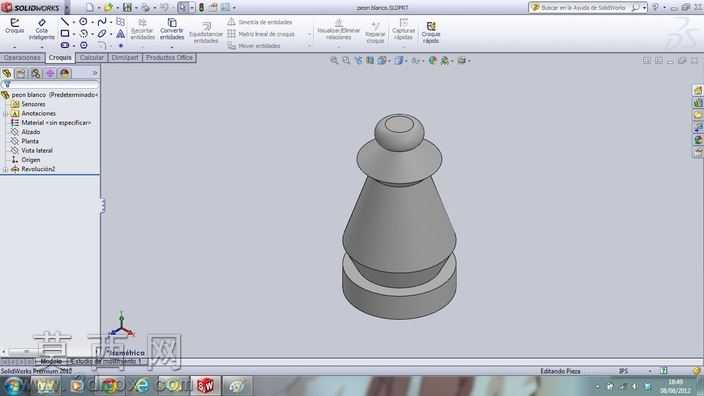The image size is (704, 396).
Task: Open the FeatureManager design tree tab
Action: coord(7,73)
